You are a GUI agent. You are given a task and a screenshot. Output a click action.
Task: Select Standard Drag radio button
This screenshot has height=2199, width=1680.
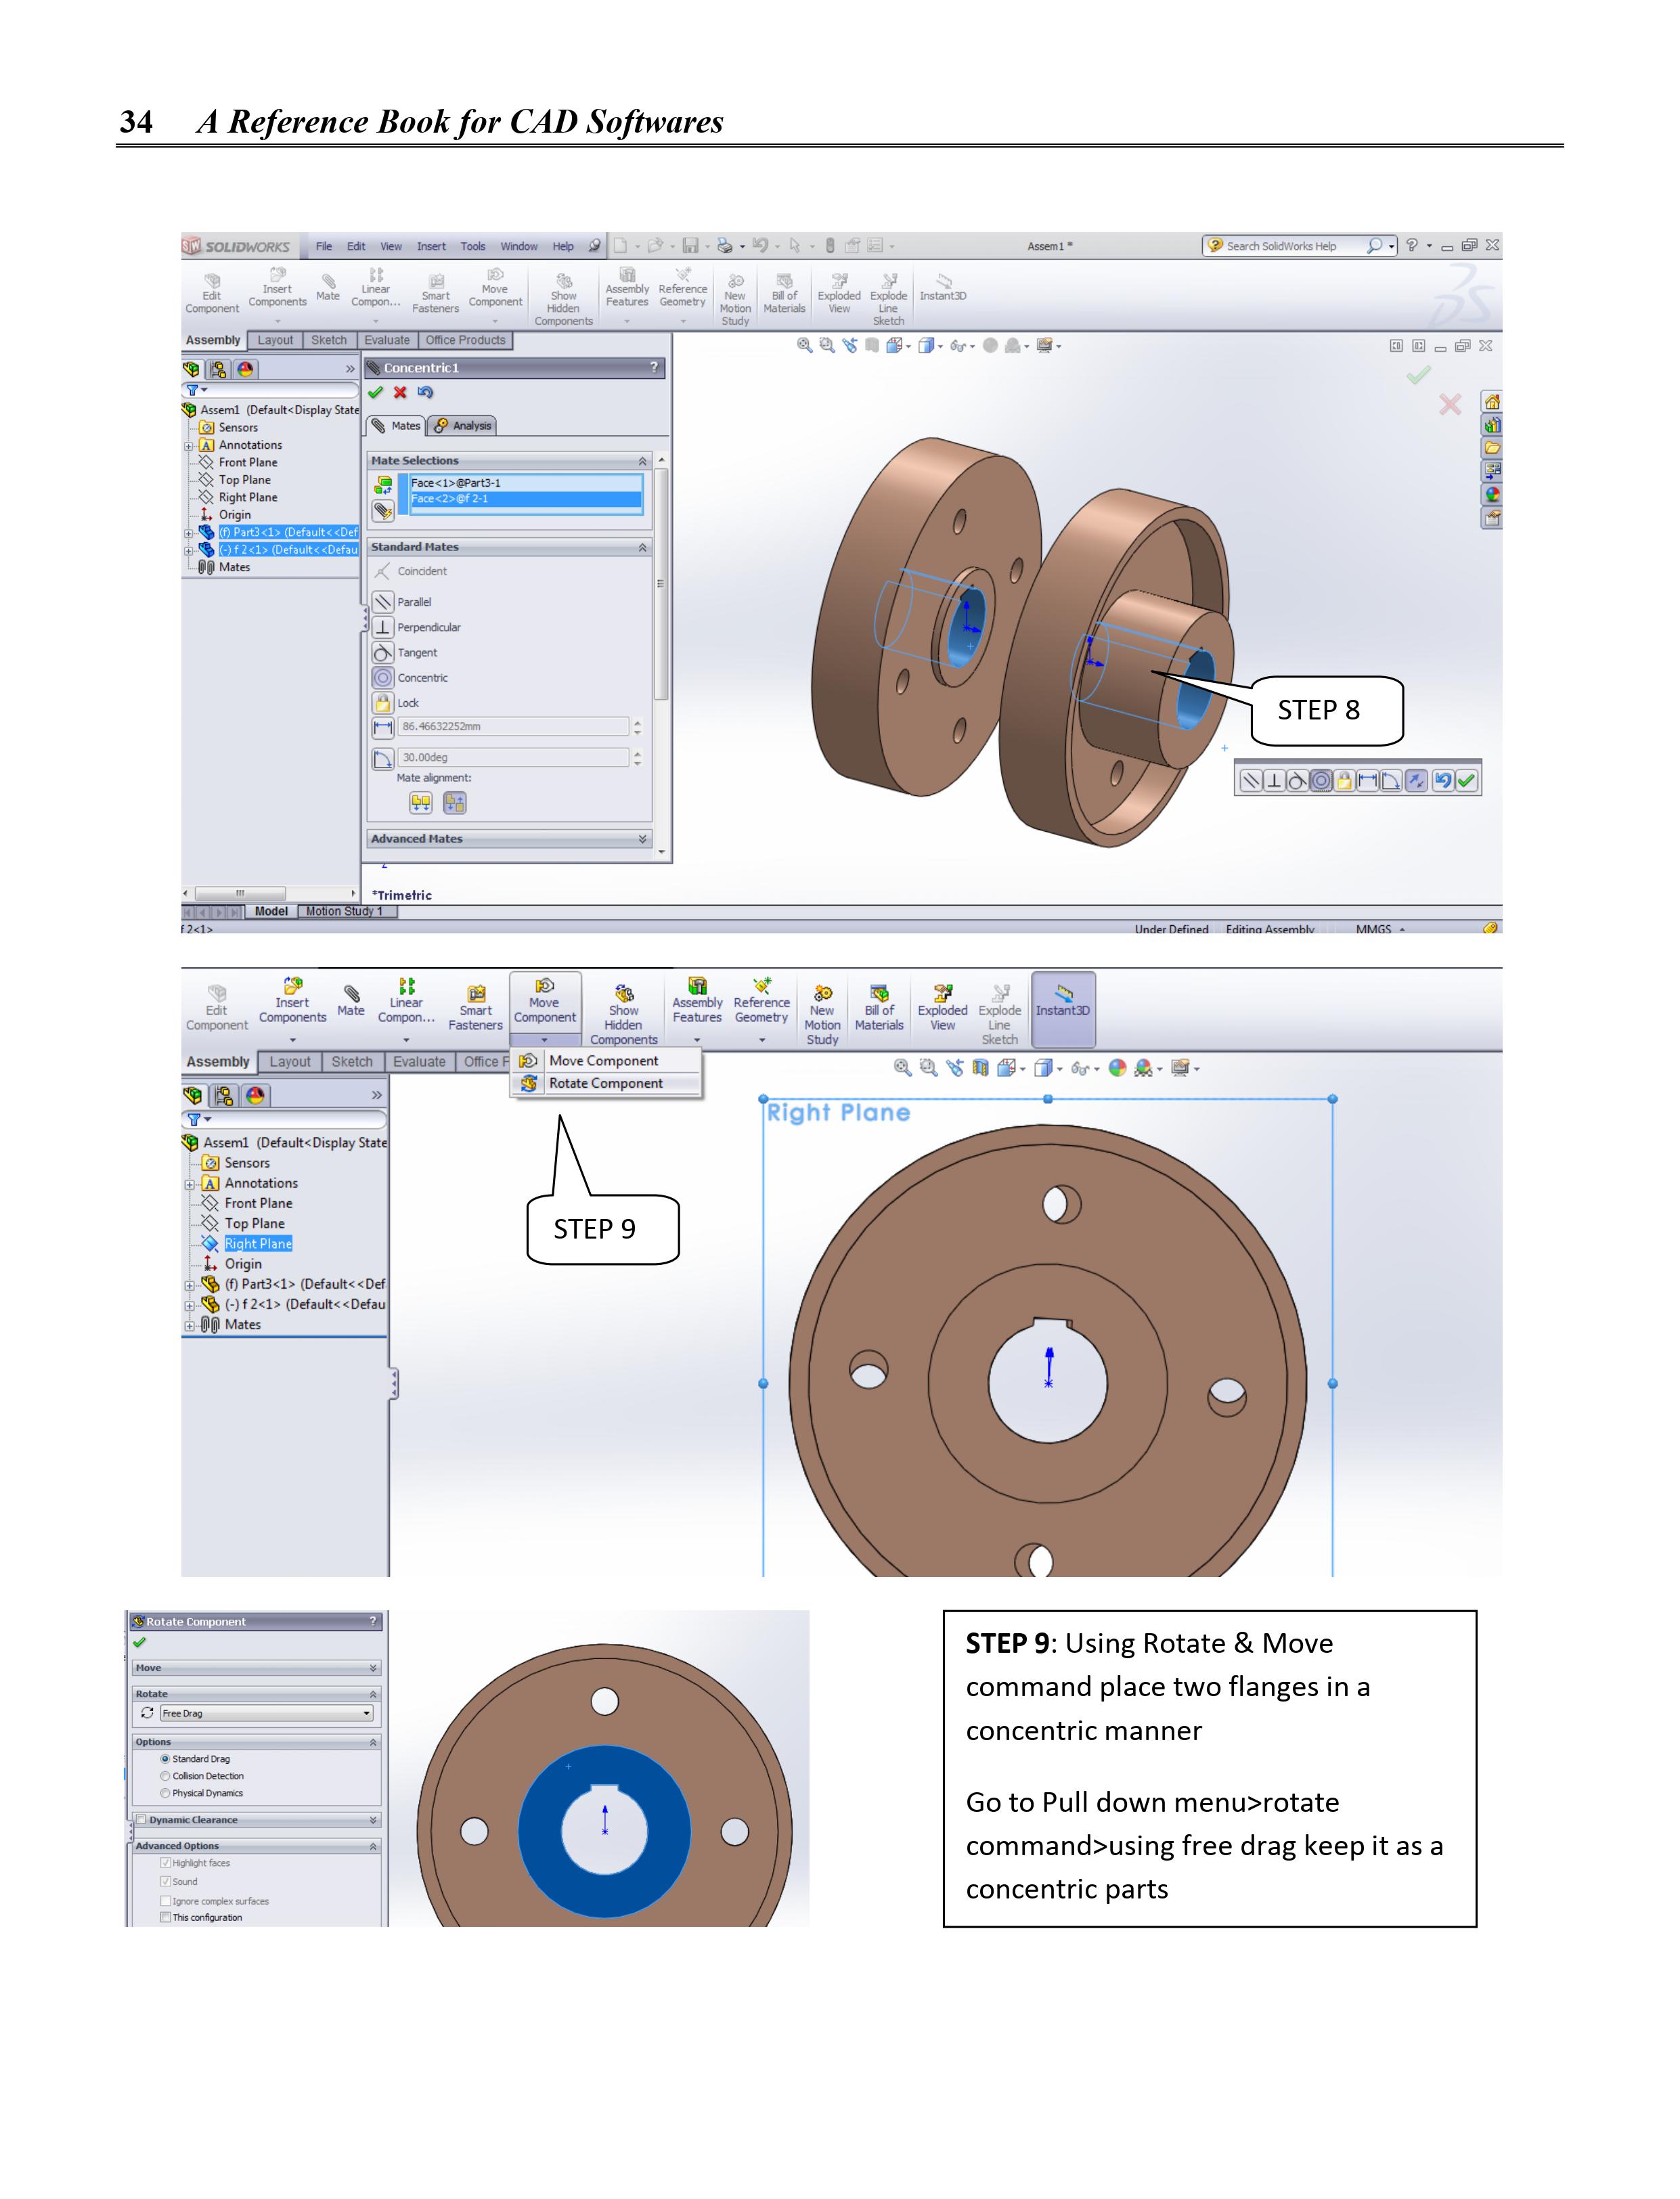pyautogui.click(x=166, y=1759)
